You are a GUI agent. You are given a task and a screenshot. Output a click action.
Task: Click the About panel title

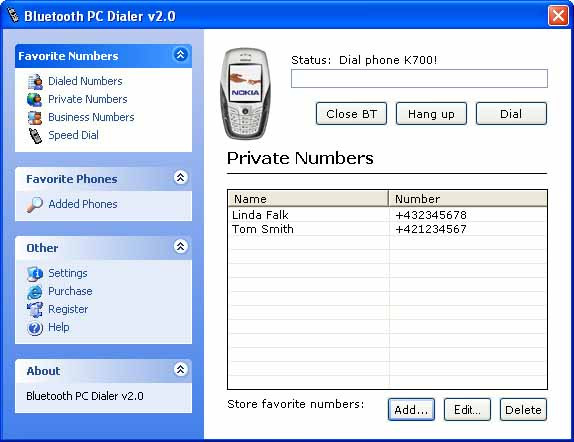(x=43, y=371)
